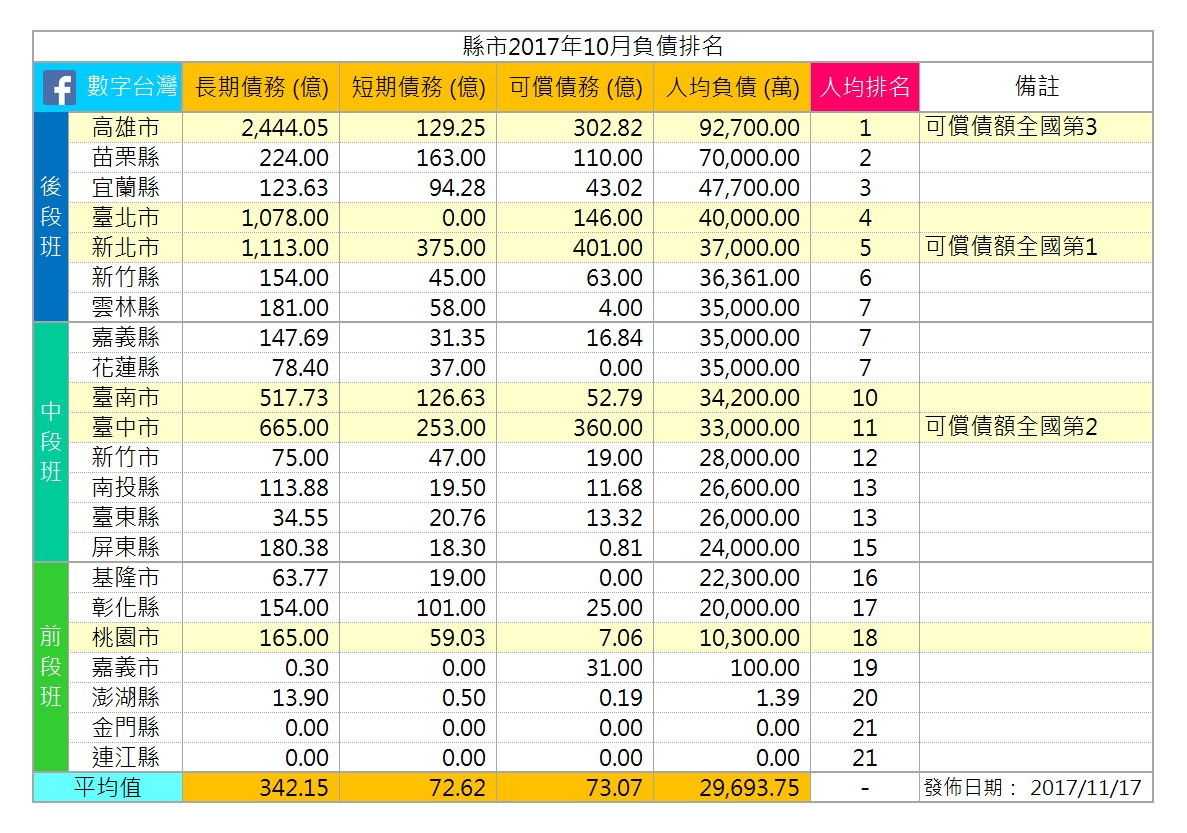Select the 彰化縣 row name cell
Image resolution: width=1187 pixels, height=833 pixels.
126,607
